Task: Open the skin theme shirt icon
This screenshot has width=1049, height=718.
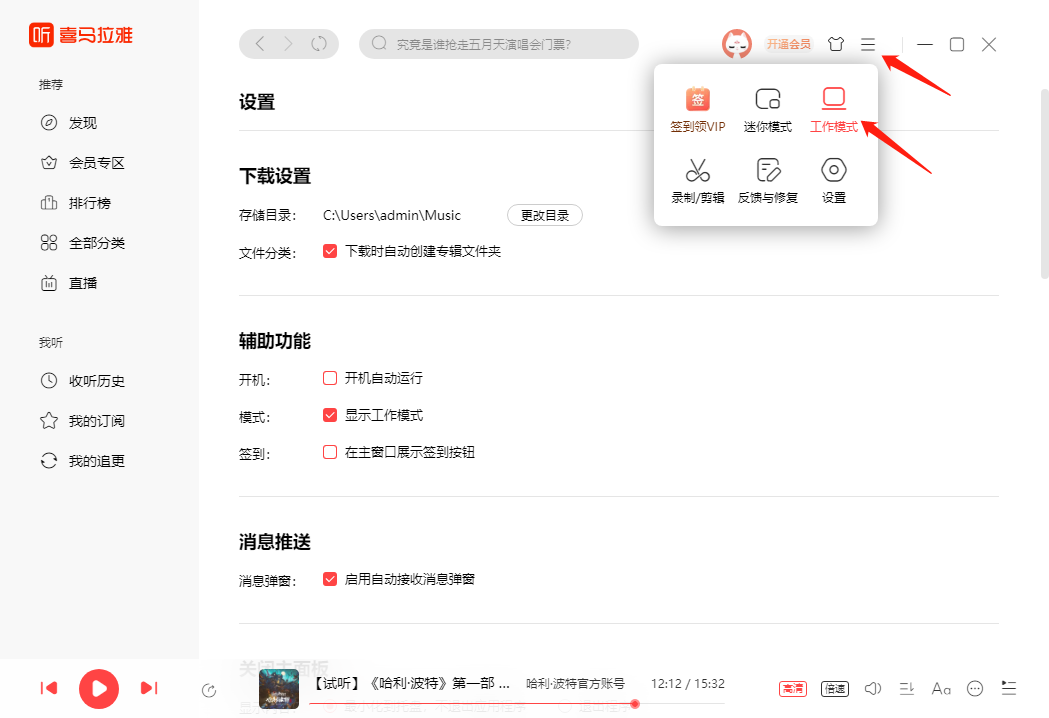Action: point(835,44)
